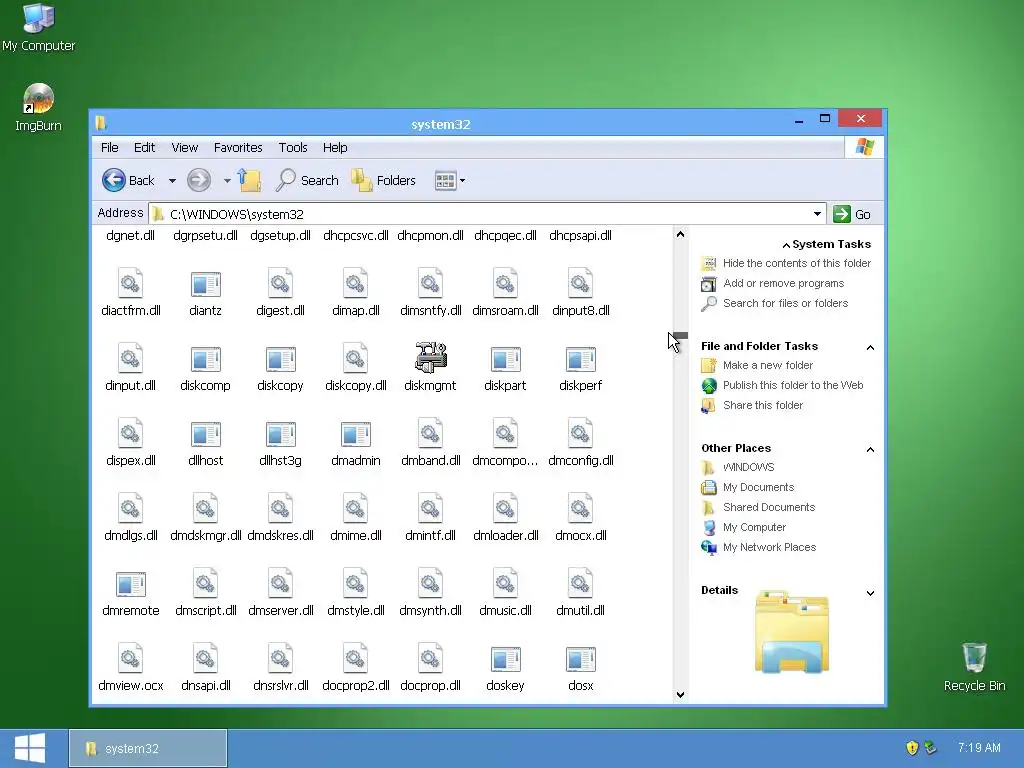Click the Go button
This screenshot has height=768, width=1024.
point(852,214)
